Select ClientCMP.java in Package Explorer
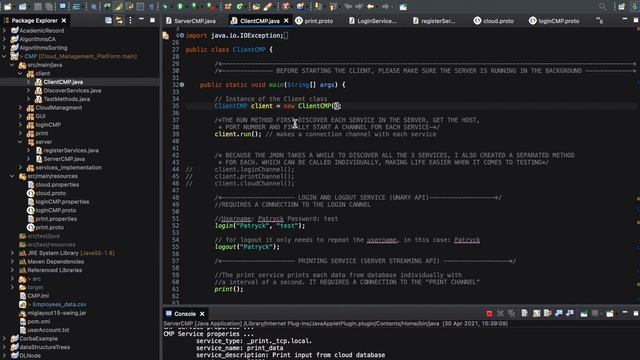Screen dimensions: 640x360 click(63, 82)
